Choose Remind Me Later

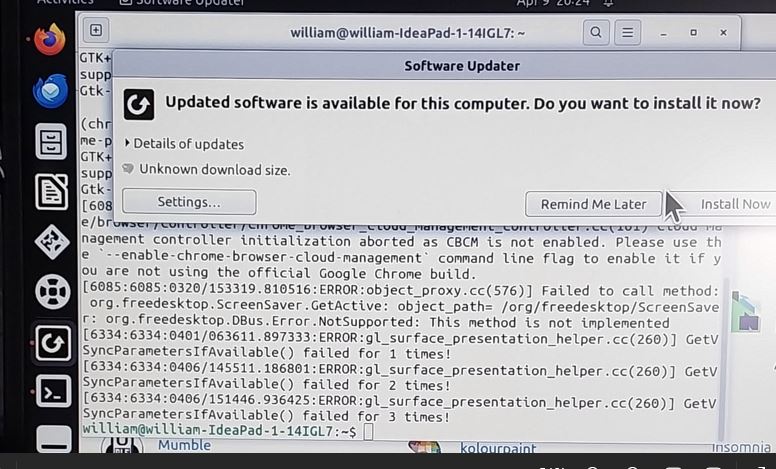(x=593, y=204)
